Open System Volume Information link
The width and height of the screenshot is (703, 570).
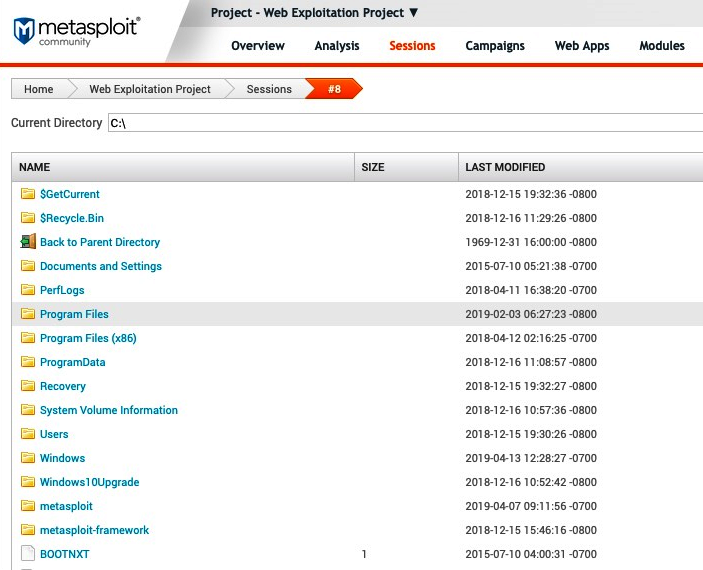click(109, 410)
